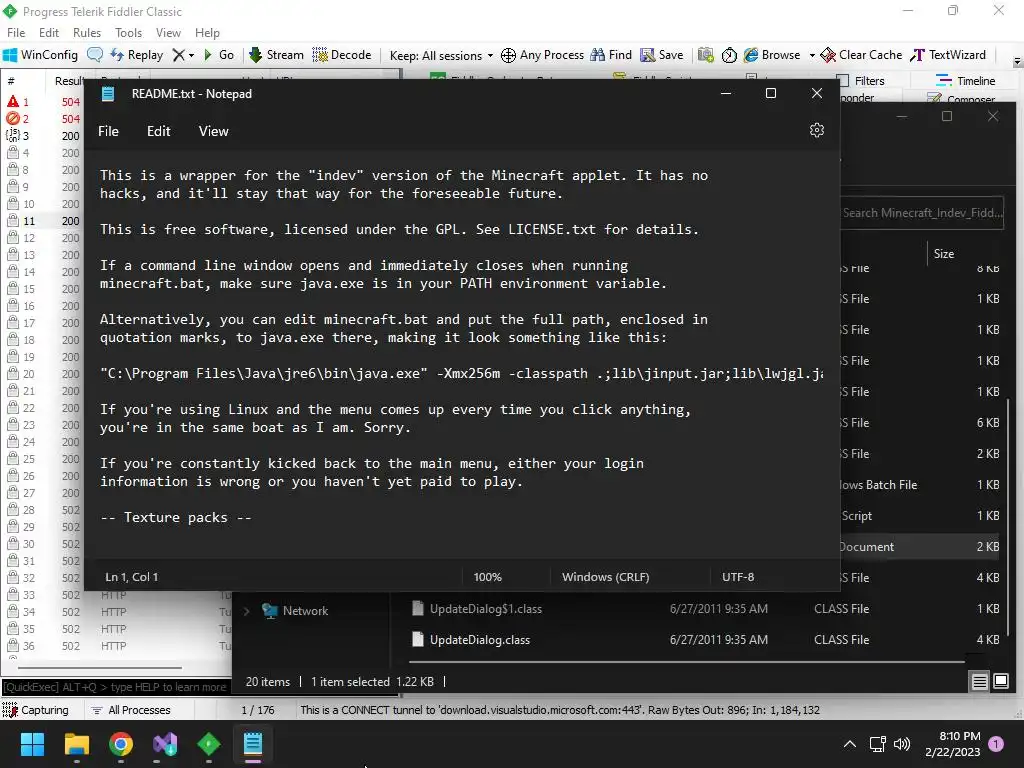Viewport: 1024px width, 768px height.
Task: Expand the Network tree node
Action: [x=247, y=611]
